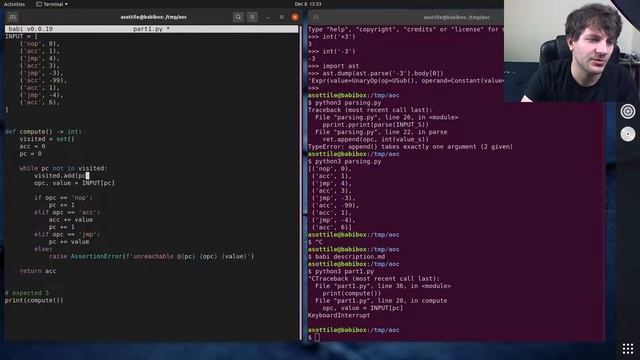Click ret.append(opc, int(value_s)) traceback line
Image resolution: width=640 pixels, height=360 pixels.
[376, 139]
